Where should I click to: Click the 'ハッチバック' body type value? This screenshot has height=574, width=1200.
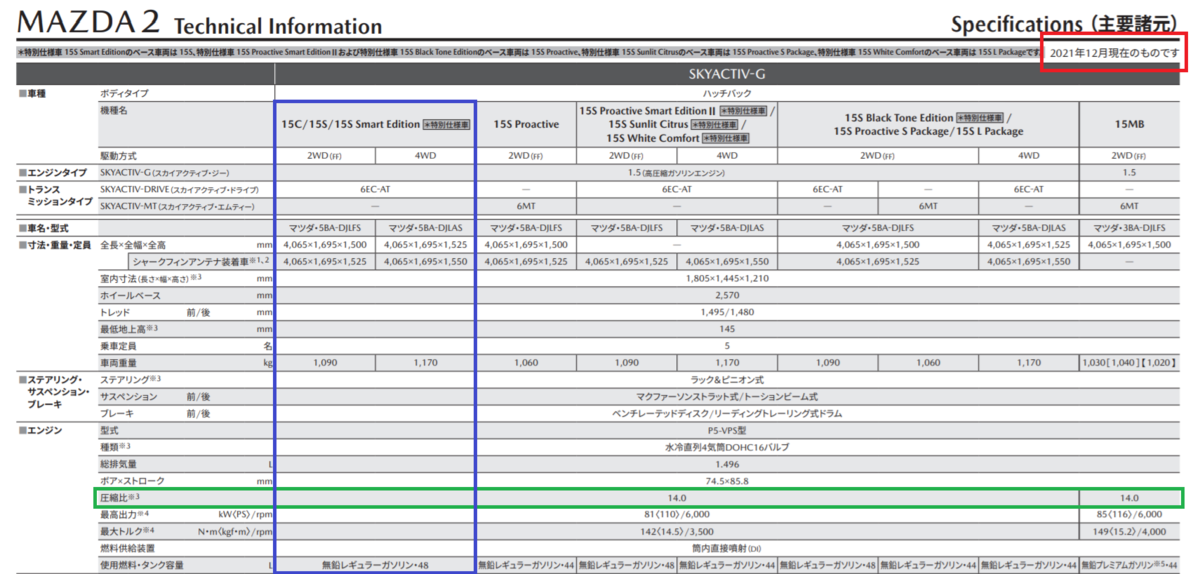pyautogui.click(x=727, y=92)
